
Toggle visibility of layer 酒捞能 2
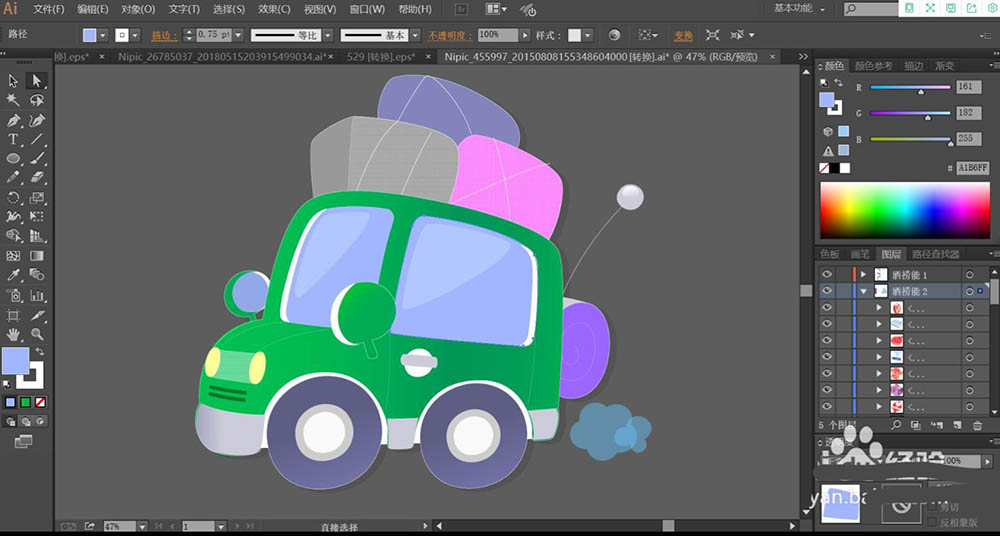click(827, 291)
